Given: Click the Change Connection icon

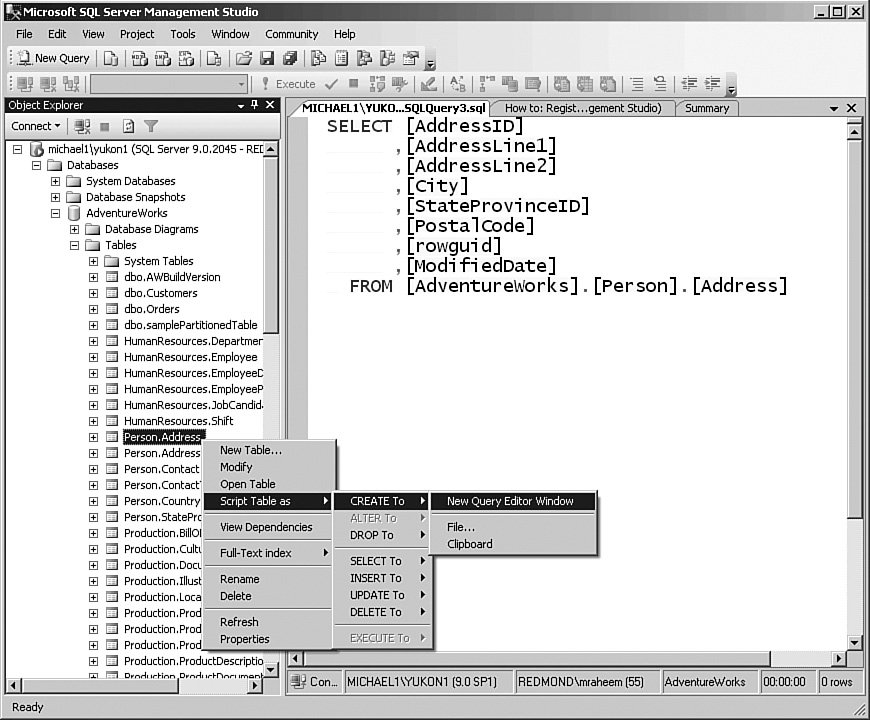Looking at the screenshot, I should coord(71,84).
